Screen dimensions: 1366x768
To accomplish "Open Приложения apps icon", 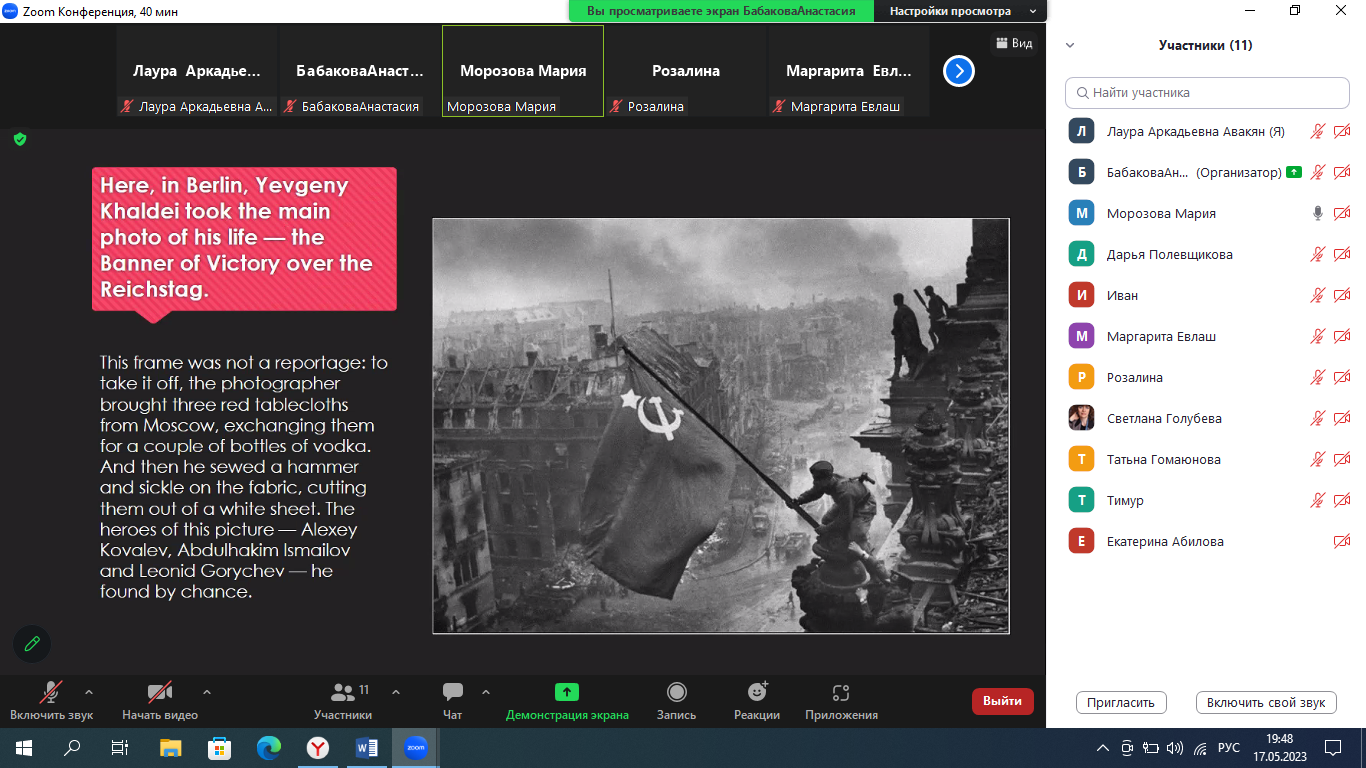I will coord(841,692).
